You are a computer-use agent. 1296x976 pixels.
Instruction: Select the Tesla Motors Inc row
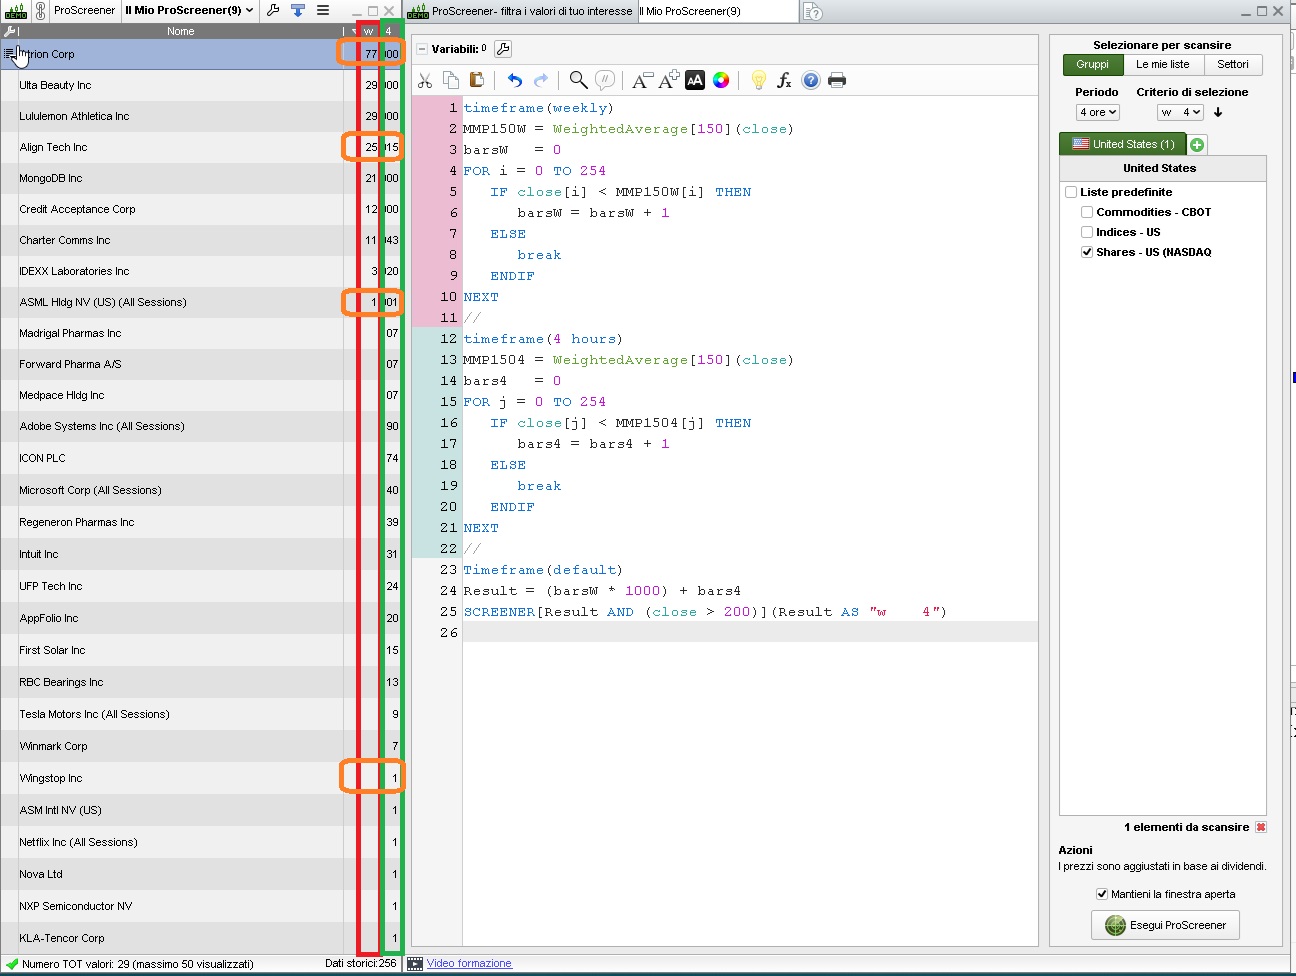(95, 714)
